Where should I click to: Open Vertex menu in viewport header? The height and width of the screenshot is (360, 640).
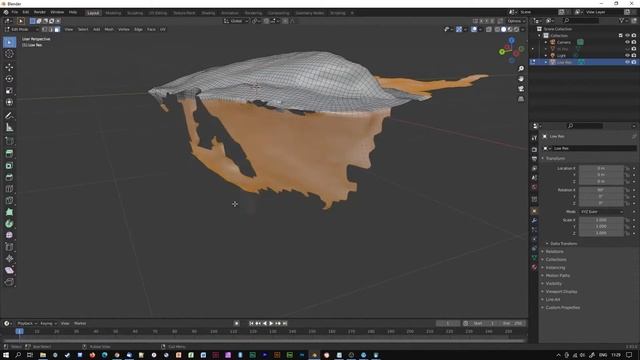(124, 29)
